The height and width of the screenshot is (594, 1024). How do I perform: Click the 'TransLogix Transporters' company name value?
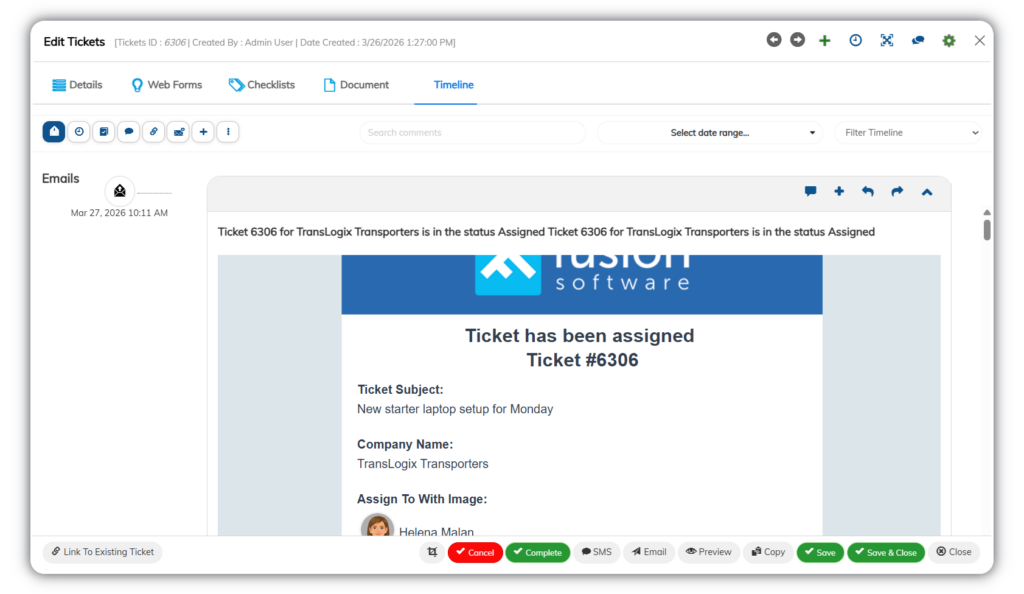point(423,464)
